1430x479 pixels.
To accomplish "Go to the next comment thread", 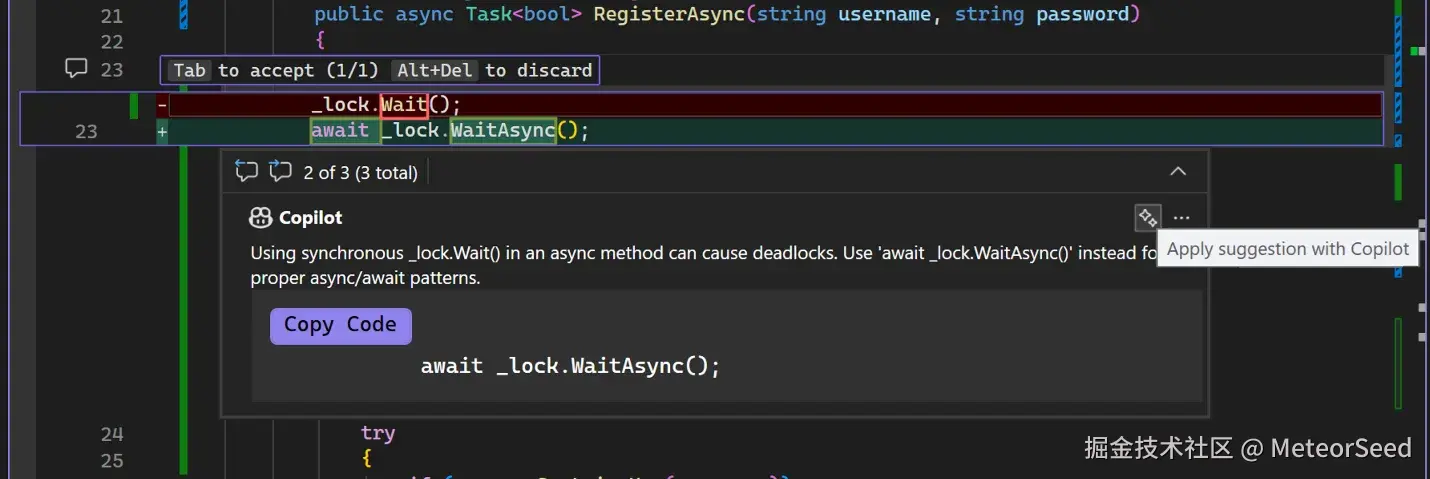I will (280, 172).
